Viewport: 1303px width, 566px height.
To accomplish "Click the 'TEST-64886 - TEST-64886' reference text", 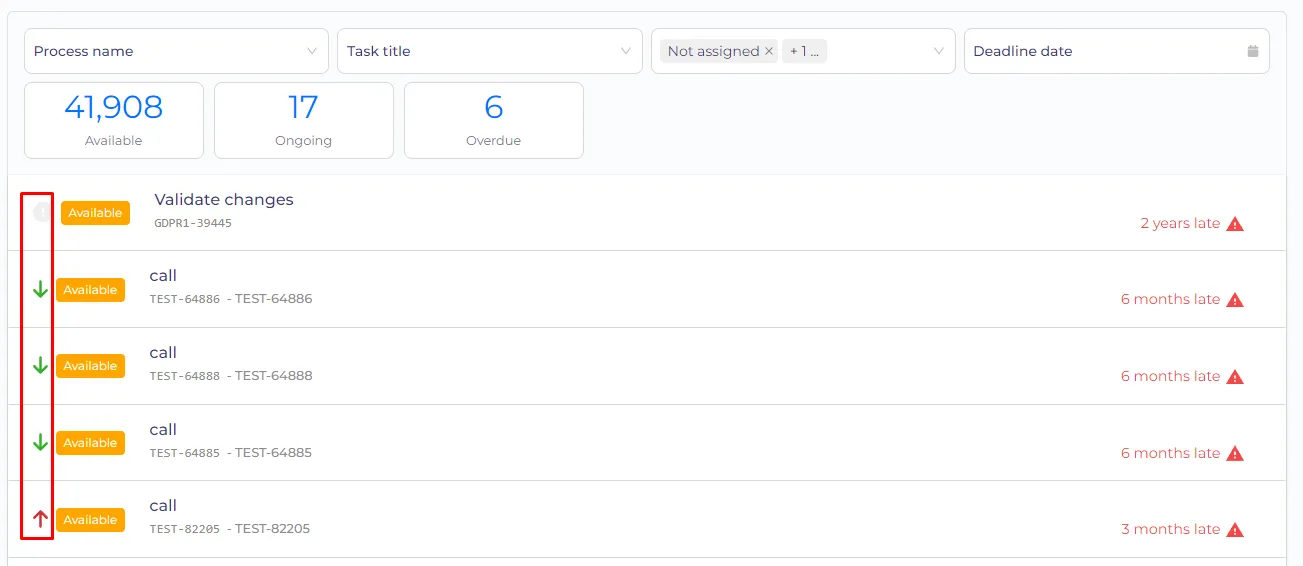I will point(231,299).
